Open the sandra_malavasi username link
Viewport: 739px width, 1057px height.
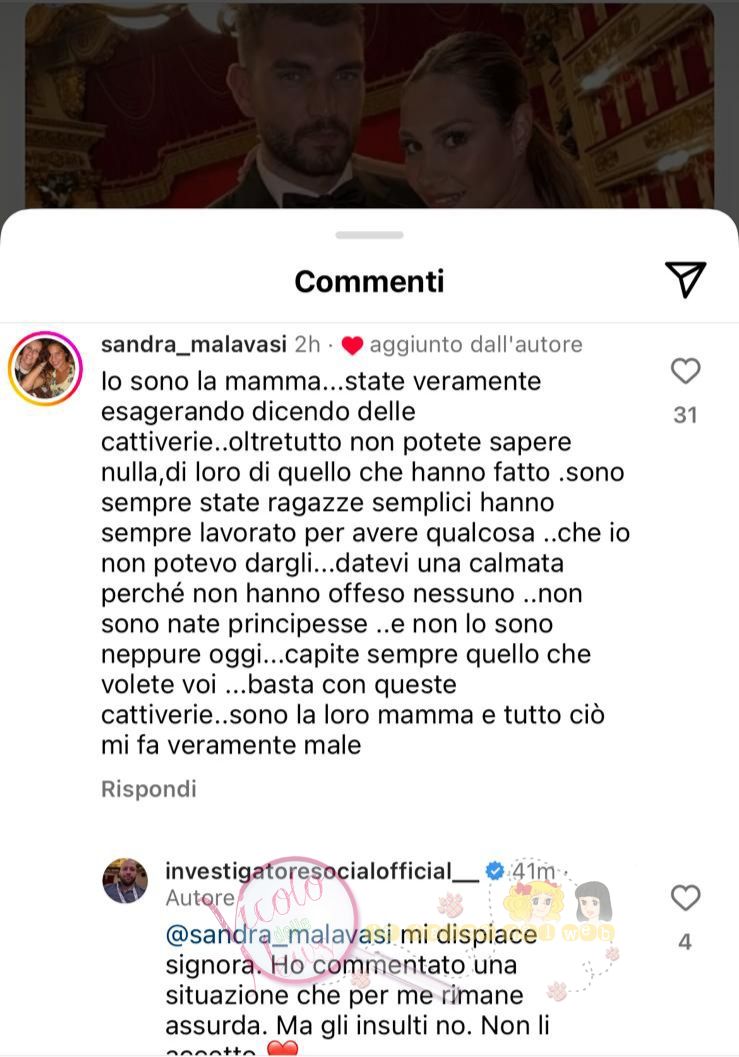coord(194,344)
